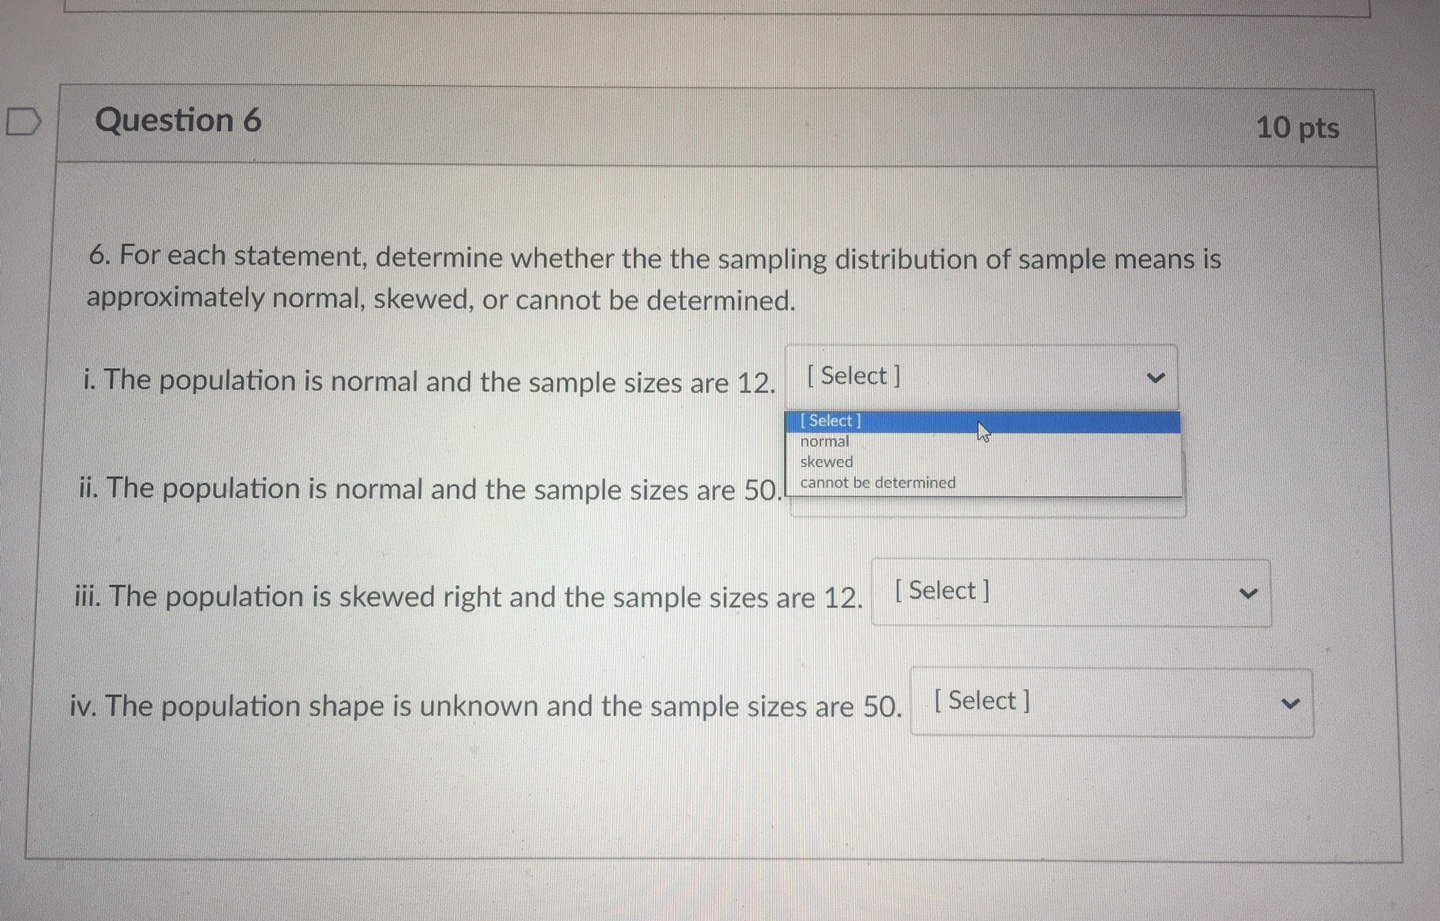
Task: Open the [ Select ] dropdown for statement iv
Action: pyautogui.click(x=1110, y=702)
